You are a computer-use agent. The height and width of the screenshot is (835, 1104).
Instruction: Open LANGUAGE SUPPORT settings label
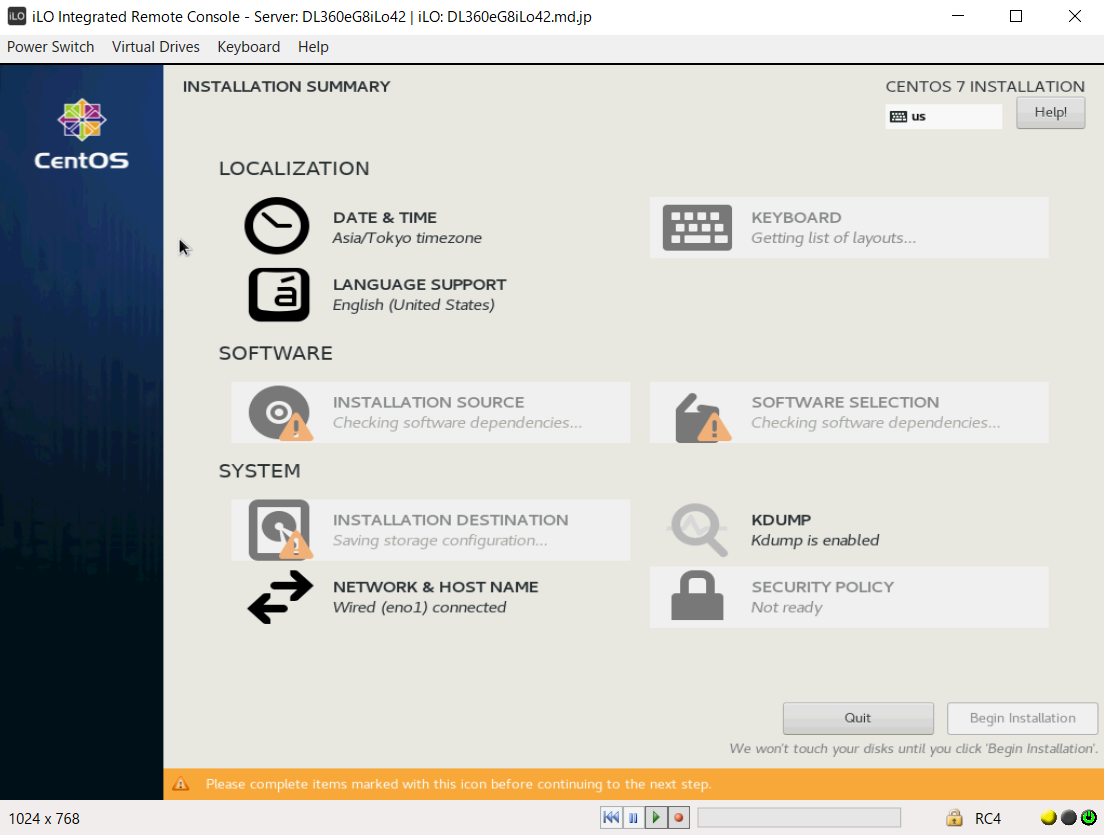coord(420,284)
